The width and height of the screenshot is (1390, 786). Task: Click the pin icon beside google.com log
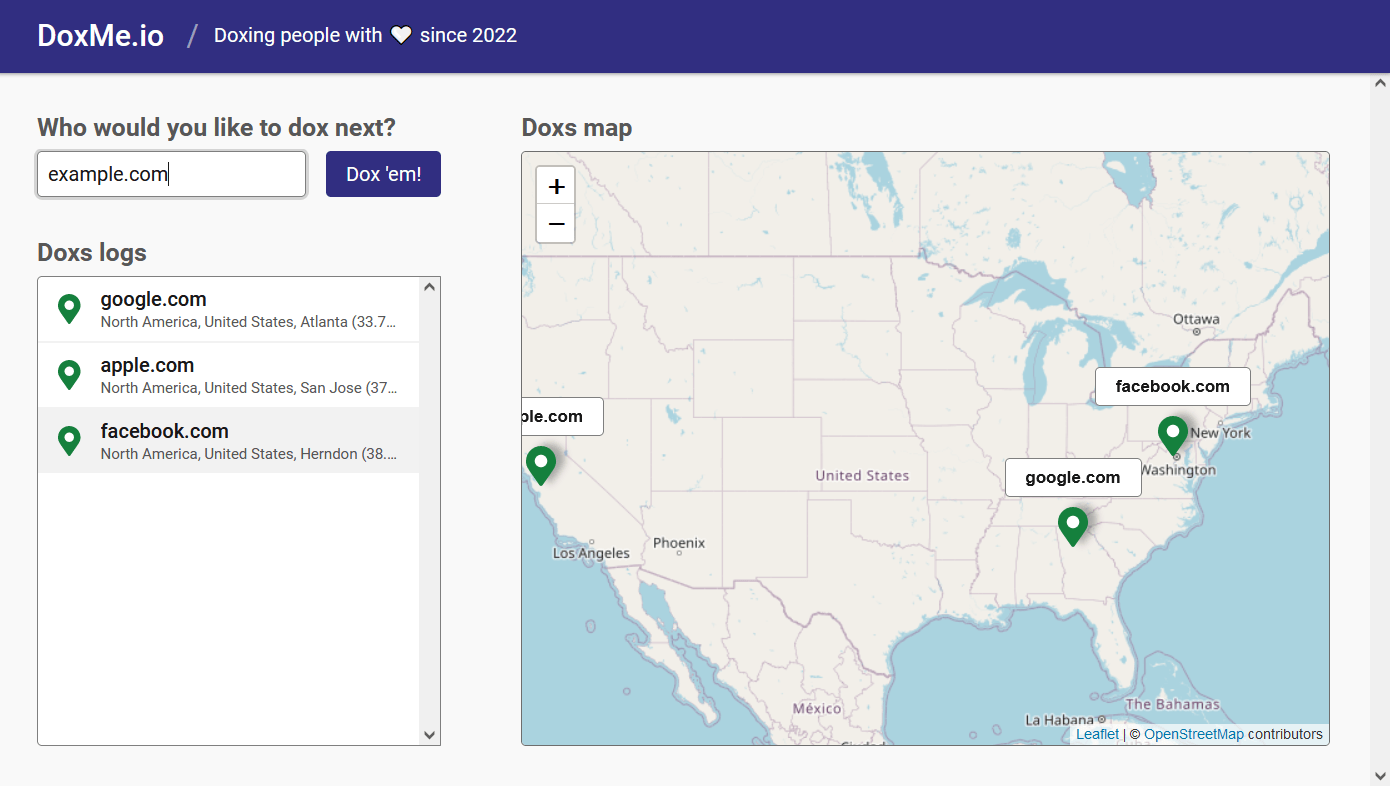(69, 309)
